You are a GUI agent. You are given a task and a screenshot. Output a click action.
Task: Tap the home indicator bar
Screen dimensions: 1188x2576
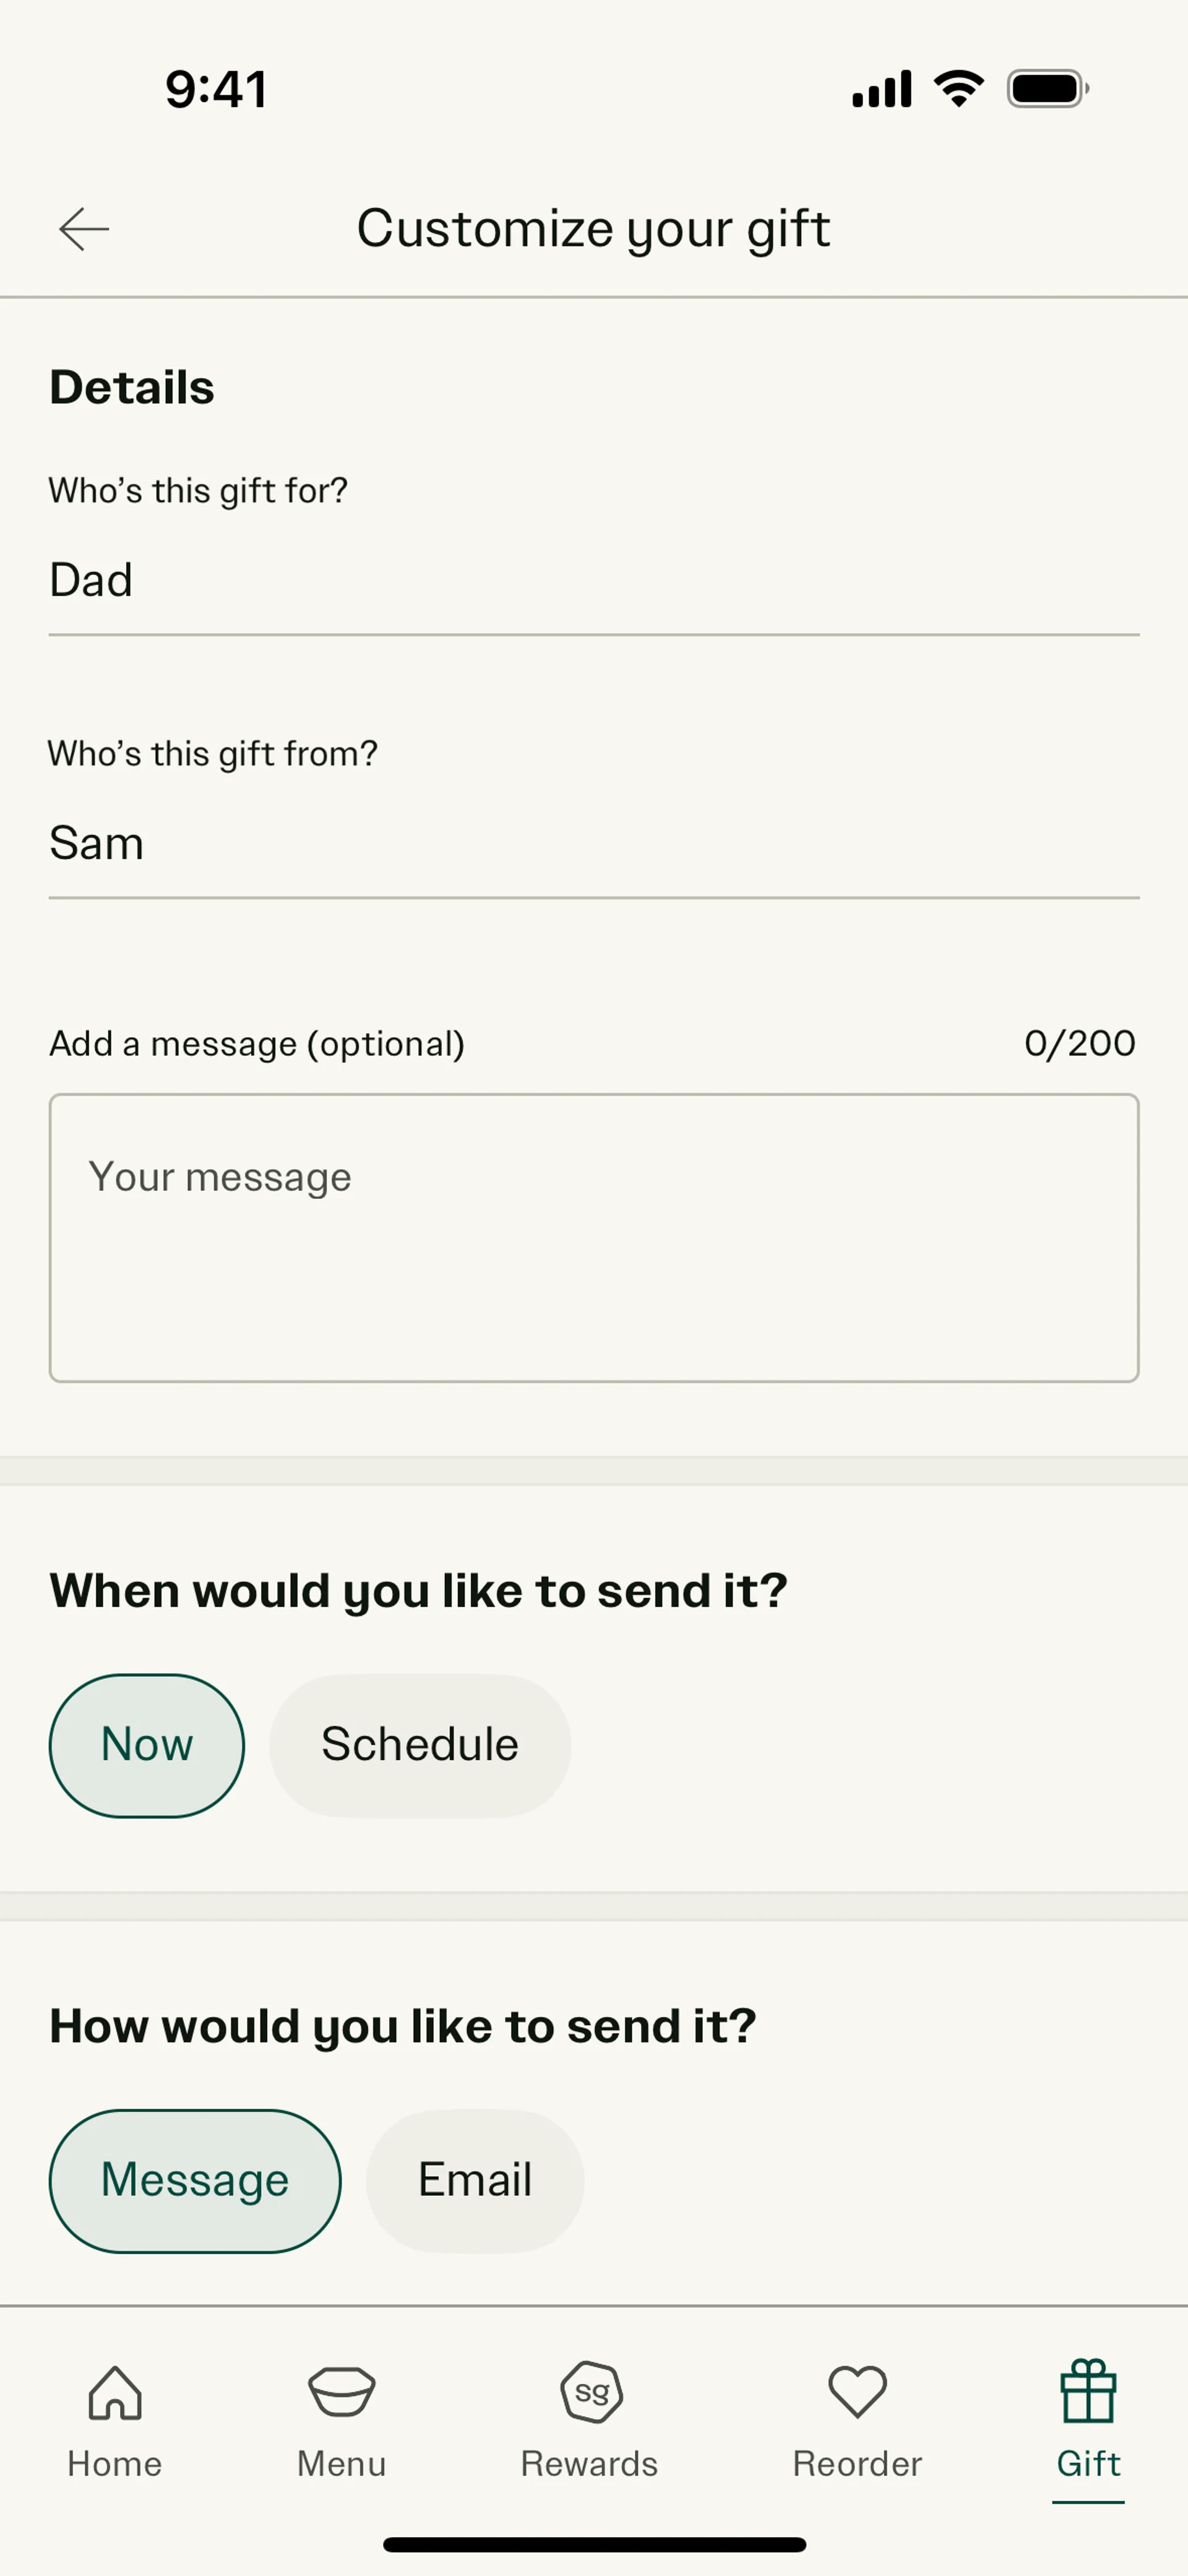tap(594, 2544)
